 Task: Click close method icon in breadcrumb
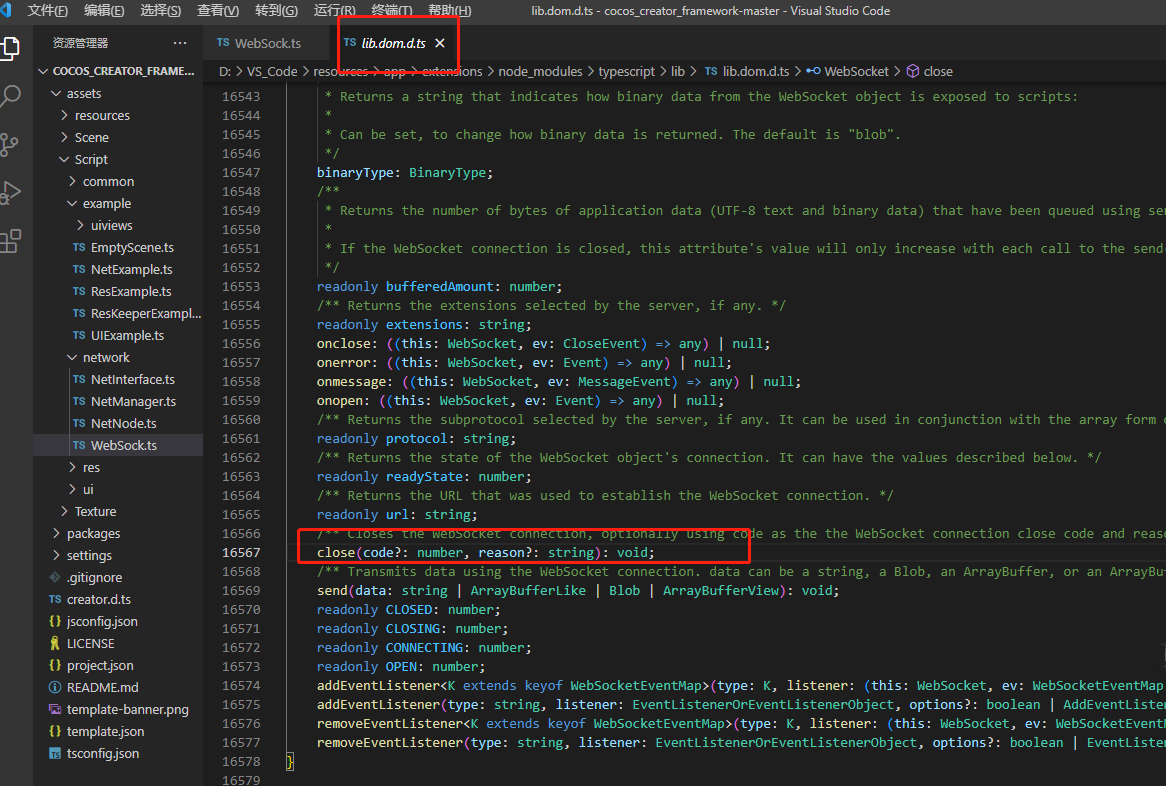(912, 71)
